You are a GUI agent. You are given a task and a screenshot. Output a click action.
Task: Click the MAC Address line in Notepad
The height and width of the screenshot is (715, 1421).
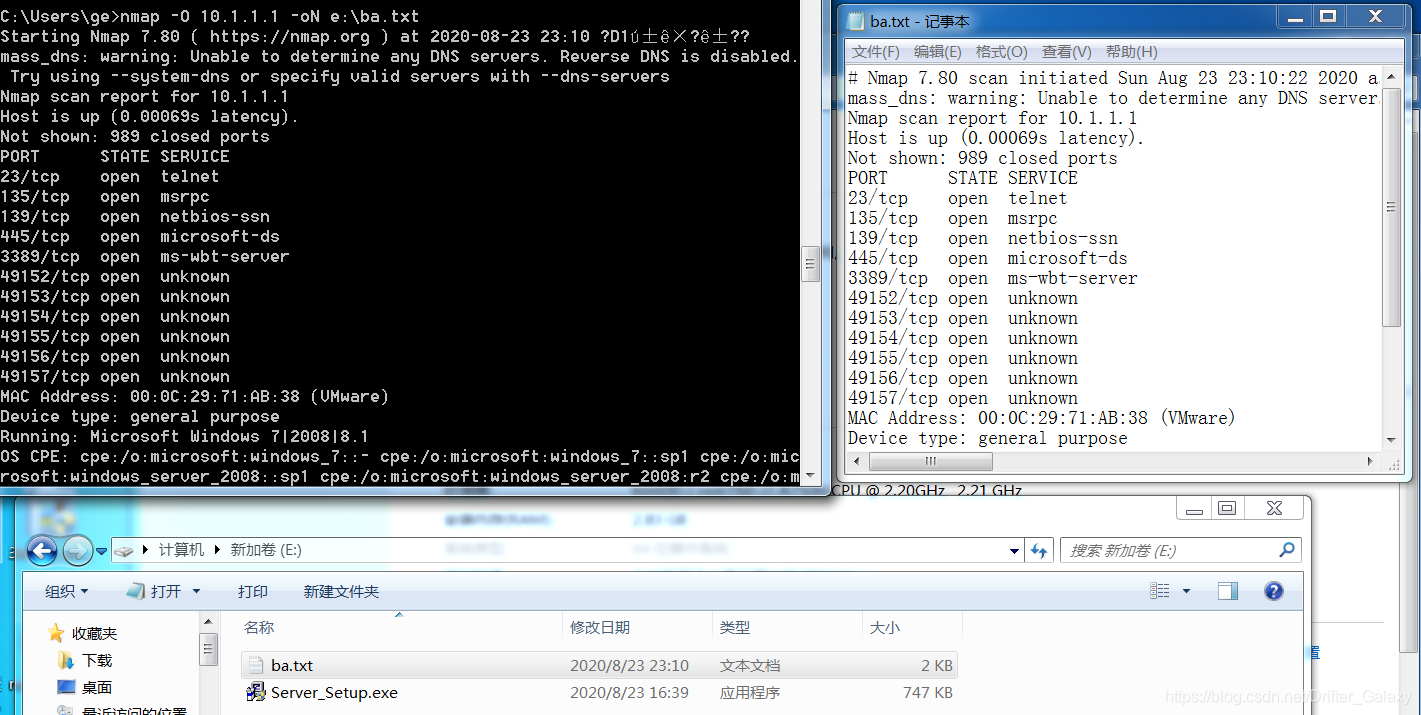pos(1042,418)
